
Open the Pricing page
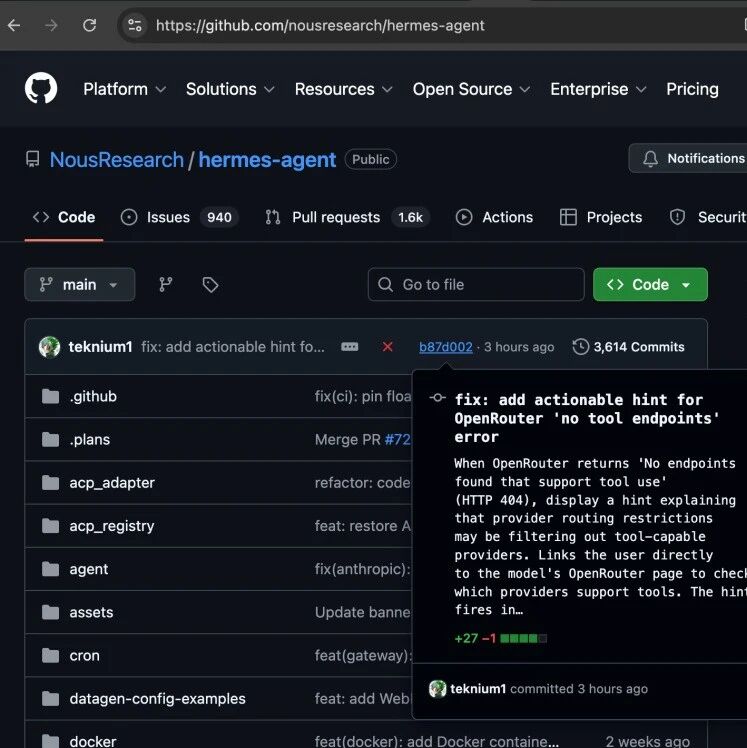692,89
